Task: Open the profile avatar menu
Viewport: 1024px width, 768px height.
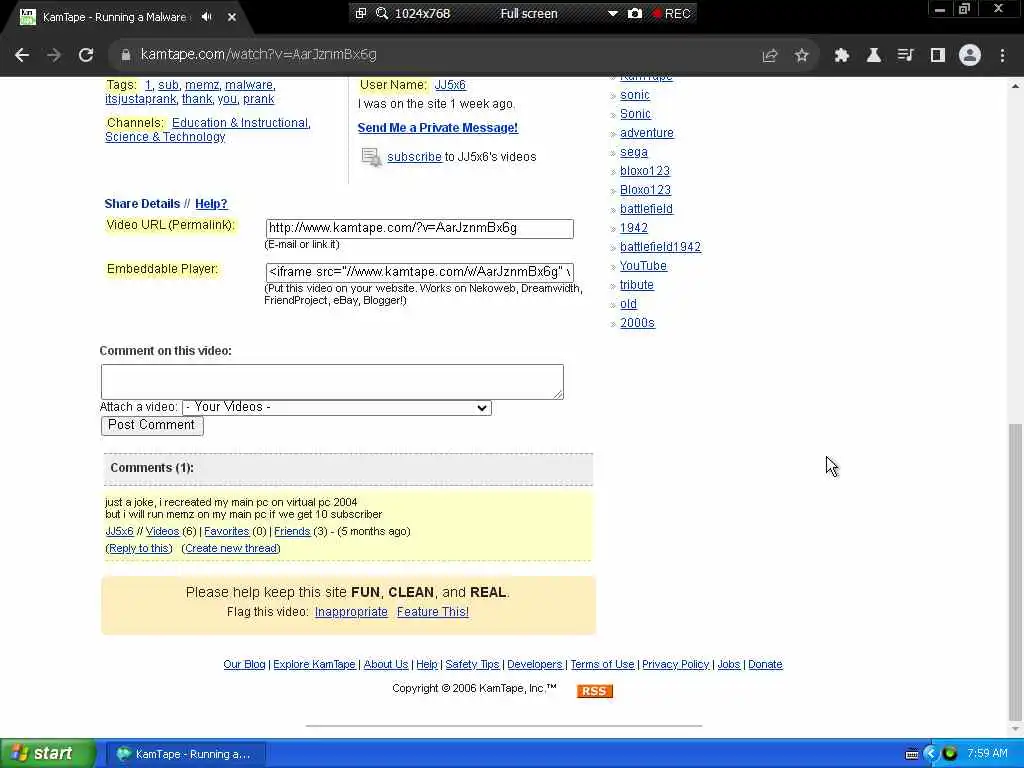Action: 970,56
